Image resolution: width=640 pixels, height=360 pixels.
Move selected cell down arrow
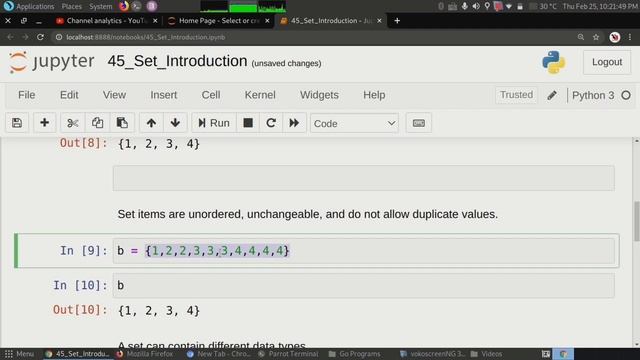(x=175, y=123)
